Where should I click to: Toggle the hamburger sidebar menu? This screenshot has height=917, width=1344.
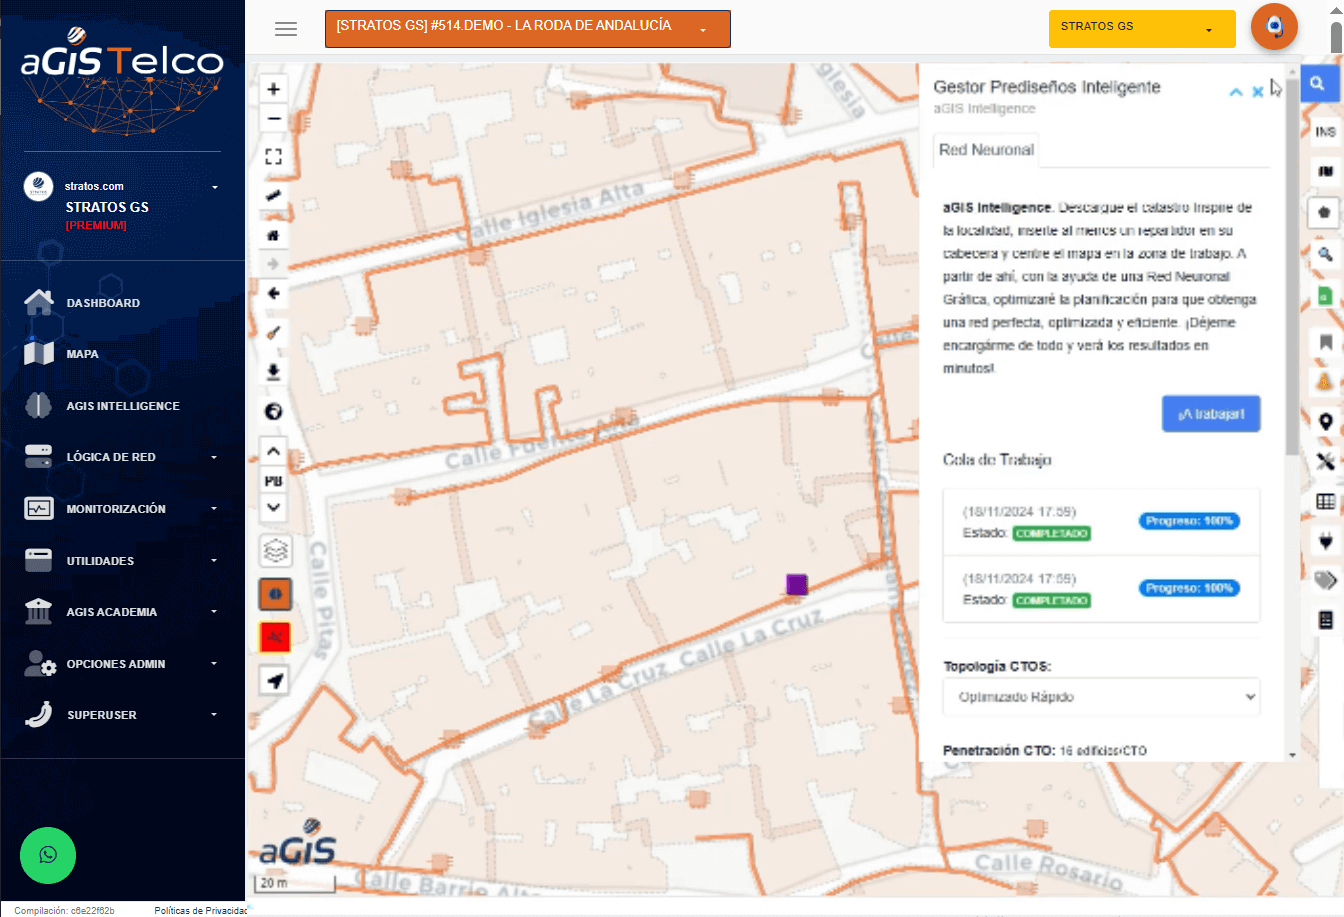pos(286,29)
